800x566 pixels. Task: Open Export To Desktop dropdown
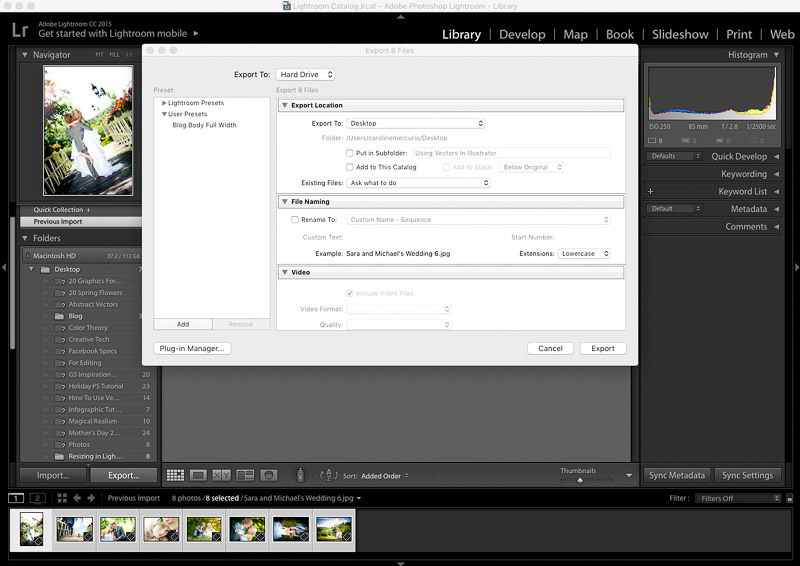point(416,124)
